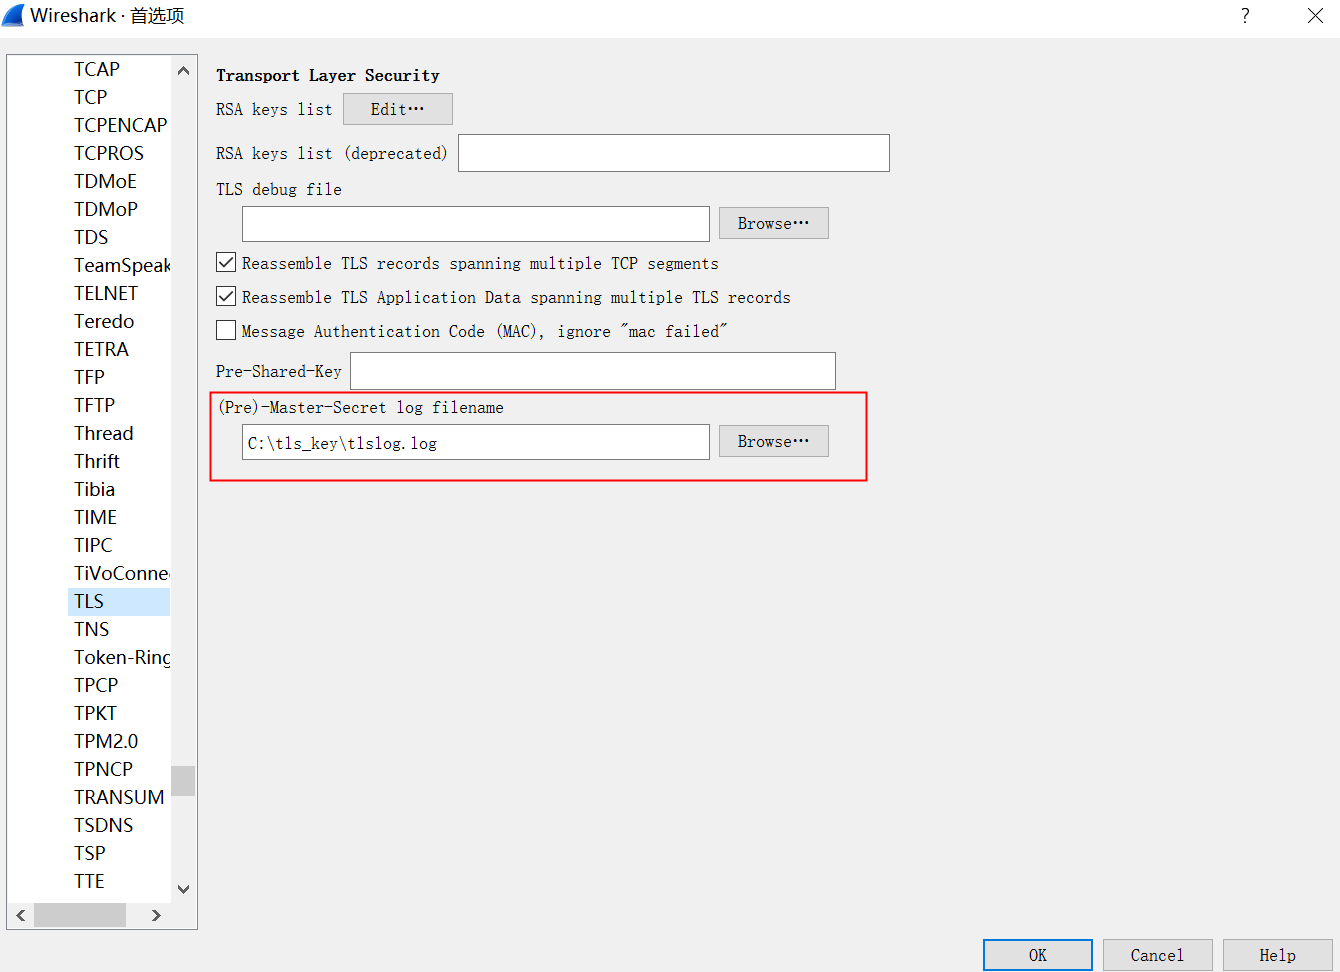Select TDMoE protocol

(x=106, y=181)
